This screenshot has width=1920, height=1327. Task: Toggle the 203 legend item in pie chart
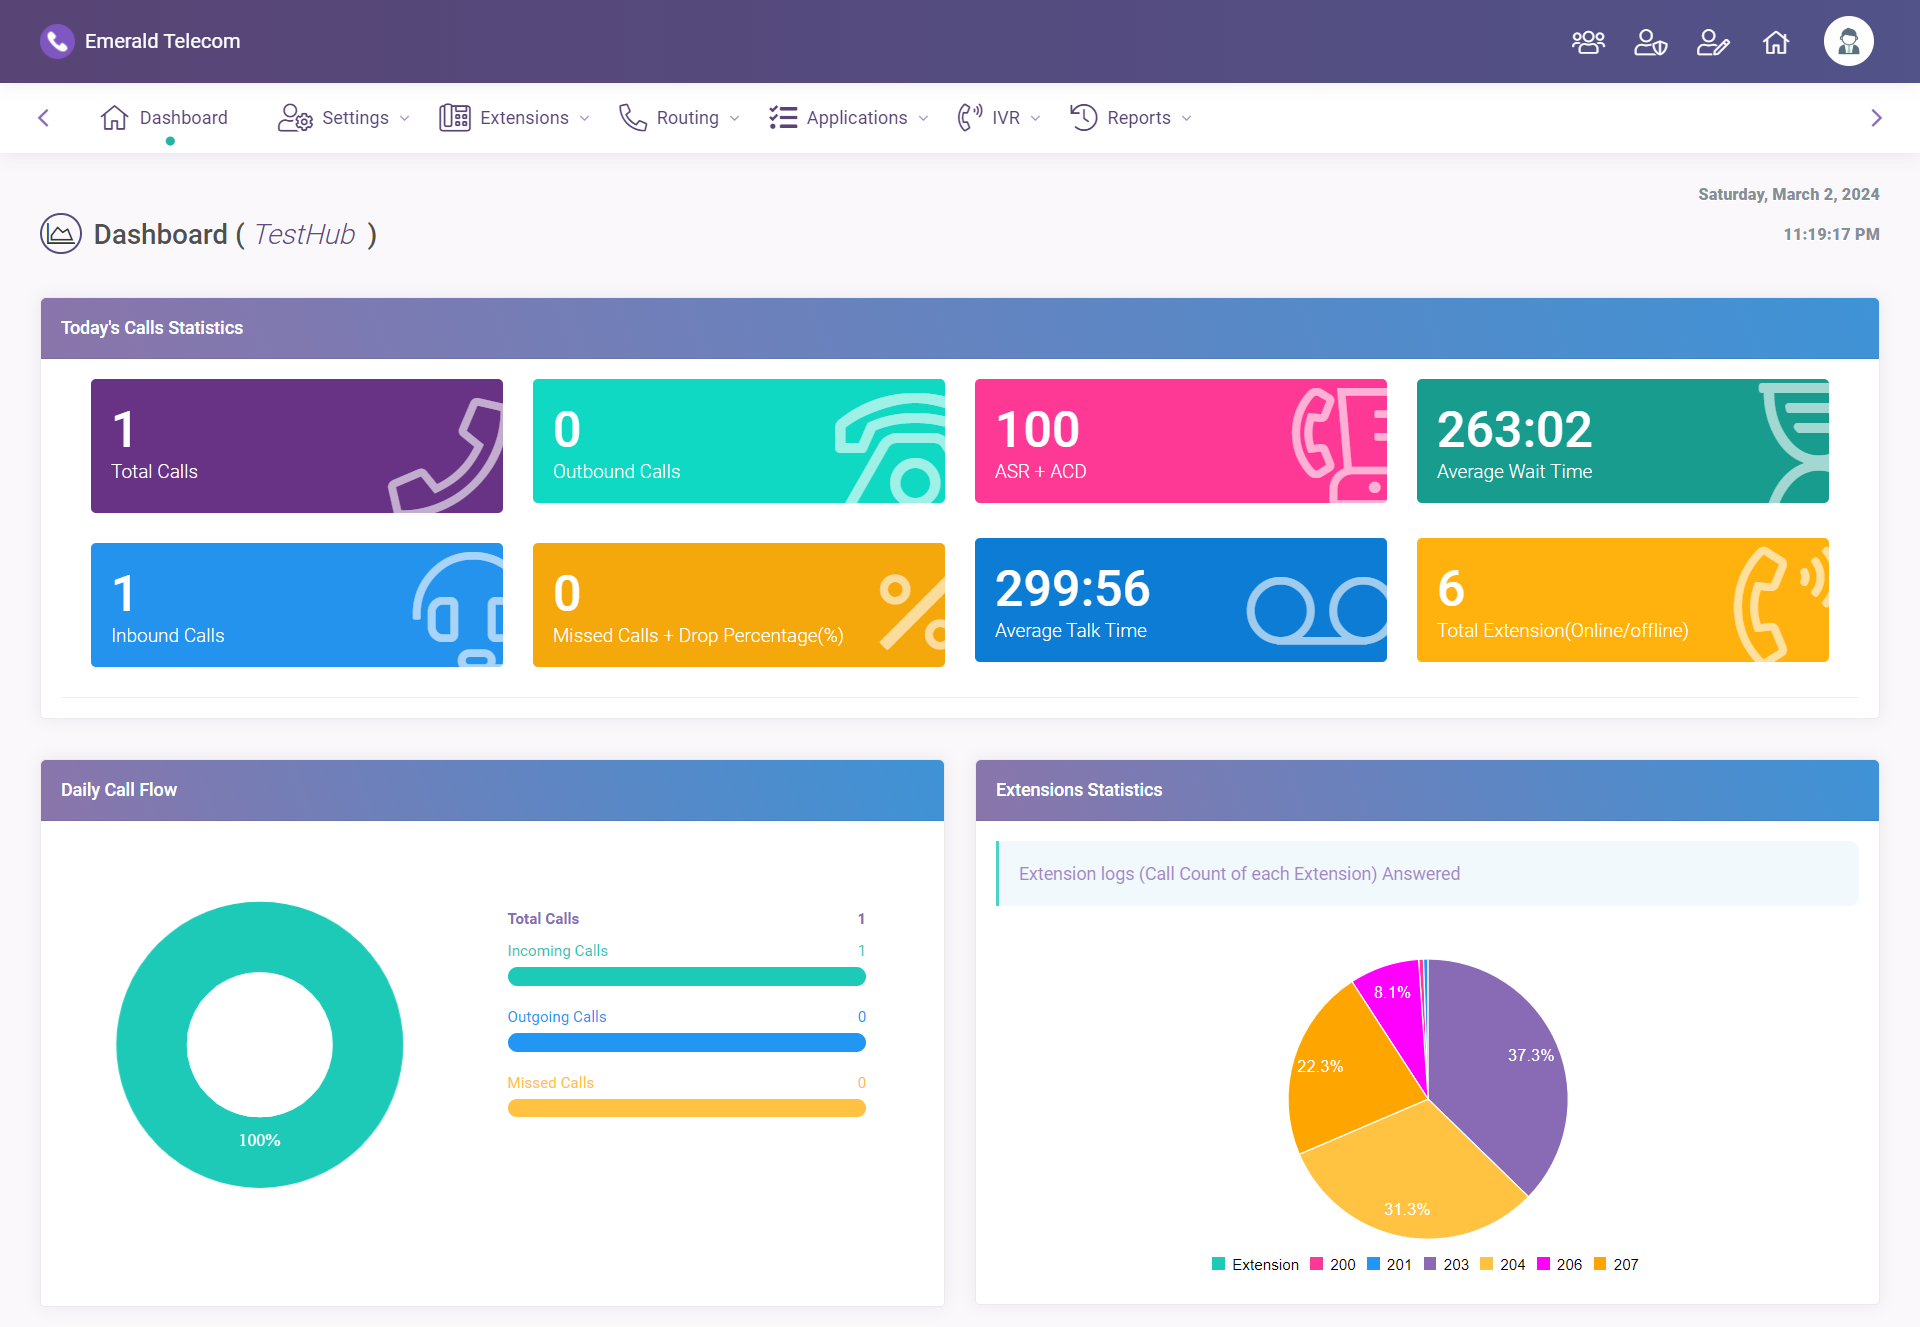coord(1446,1264)
